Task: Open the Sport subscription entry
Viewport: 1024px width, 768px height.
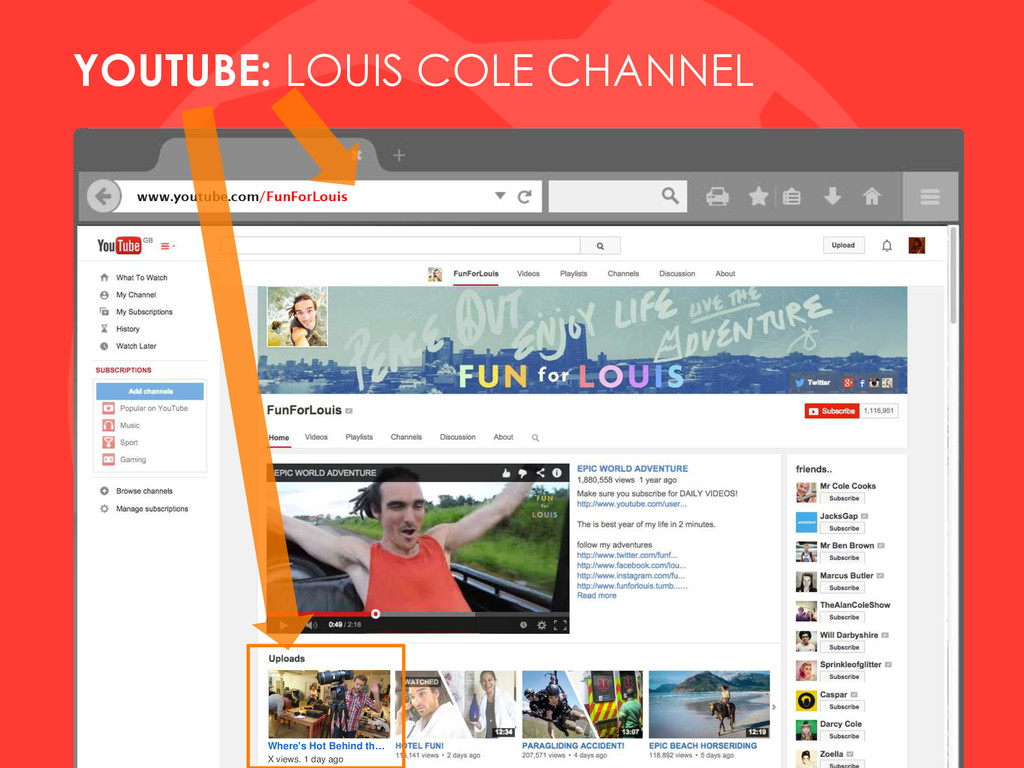Action: point(129,442)
